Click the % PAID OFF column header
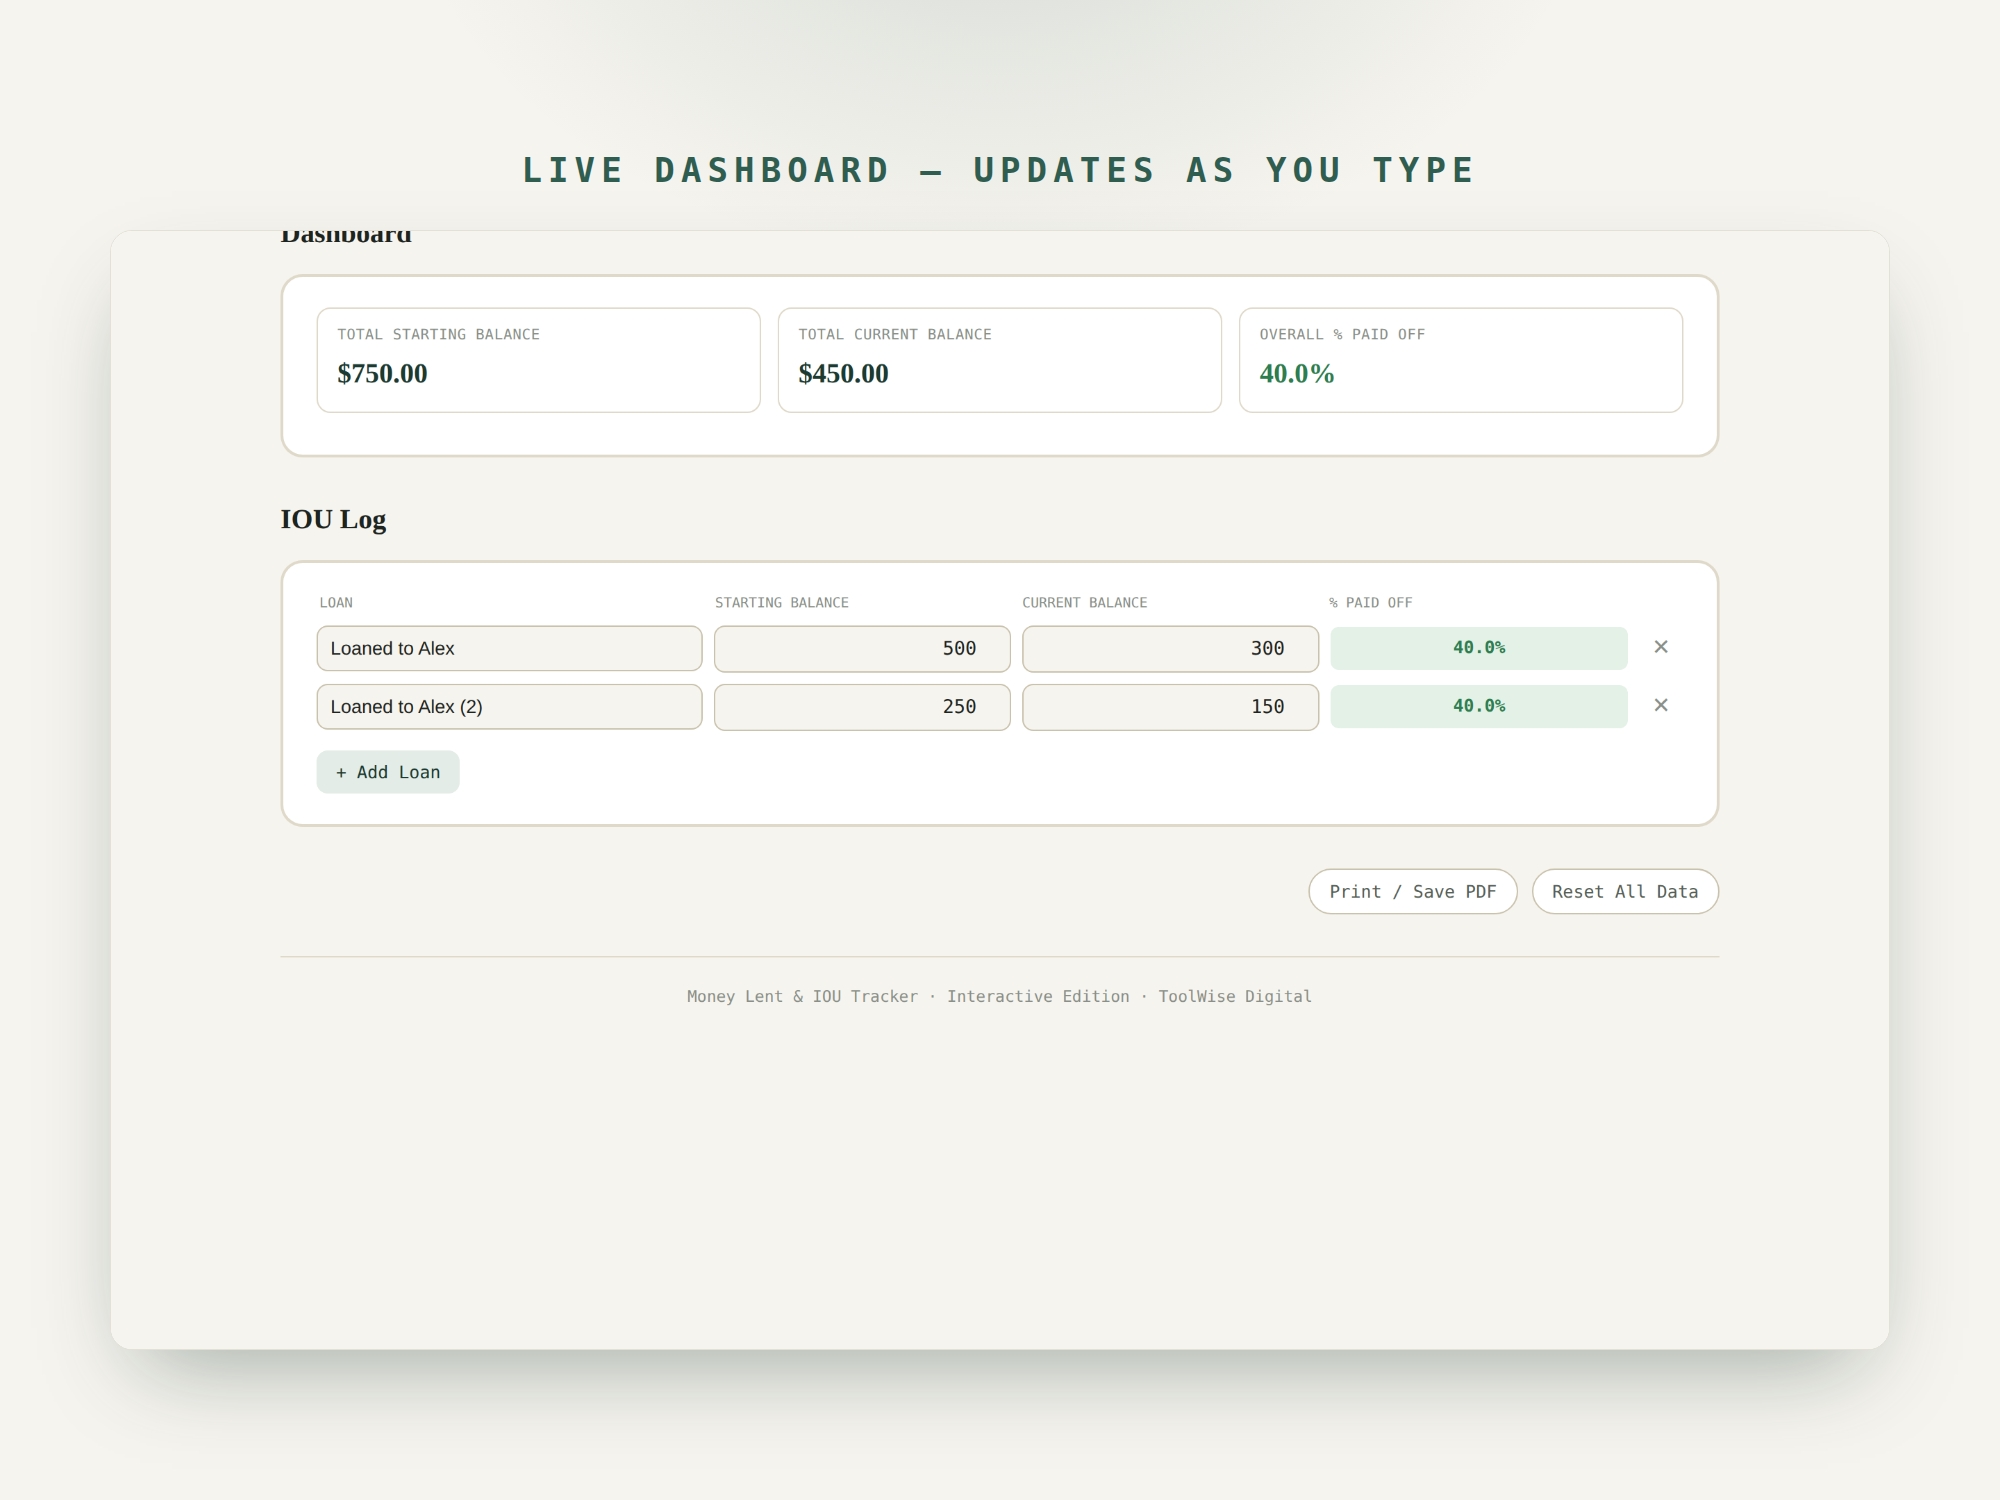The height and width of the screenshot is (1500, 2000). (x=1370, y=602)
